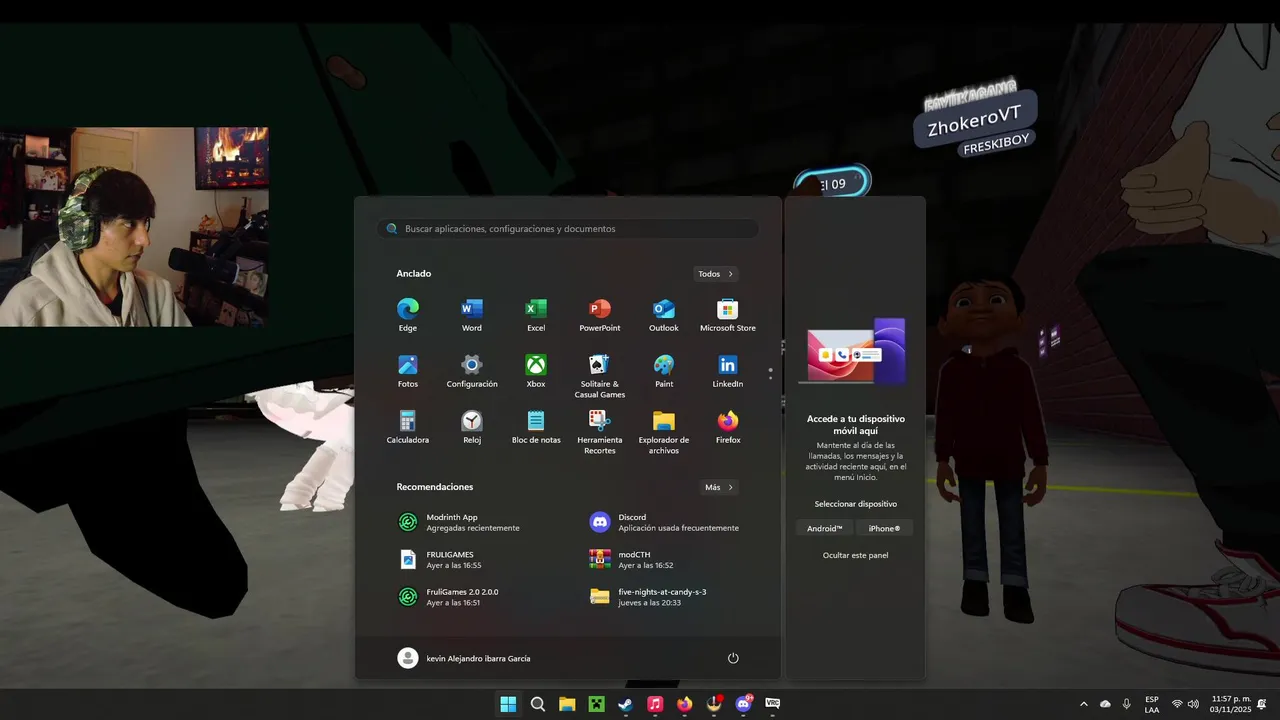The height and width of the screenshot is (720, 1280).
Task: Launch the Xbox app
Action: (x=536, y=371)
